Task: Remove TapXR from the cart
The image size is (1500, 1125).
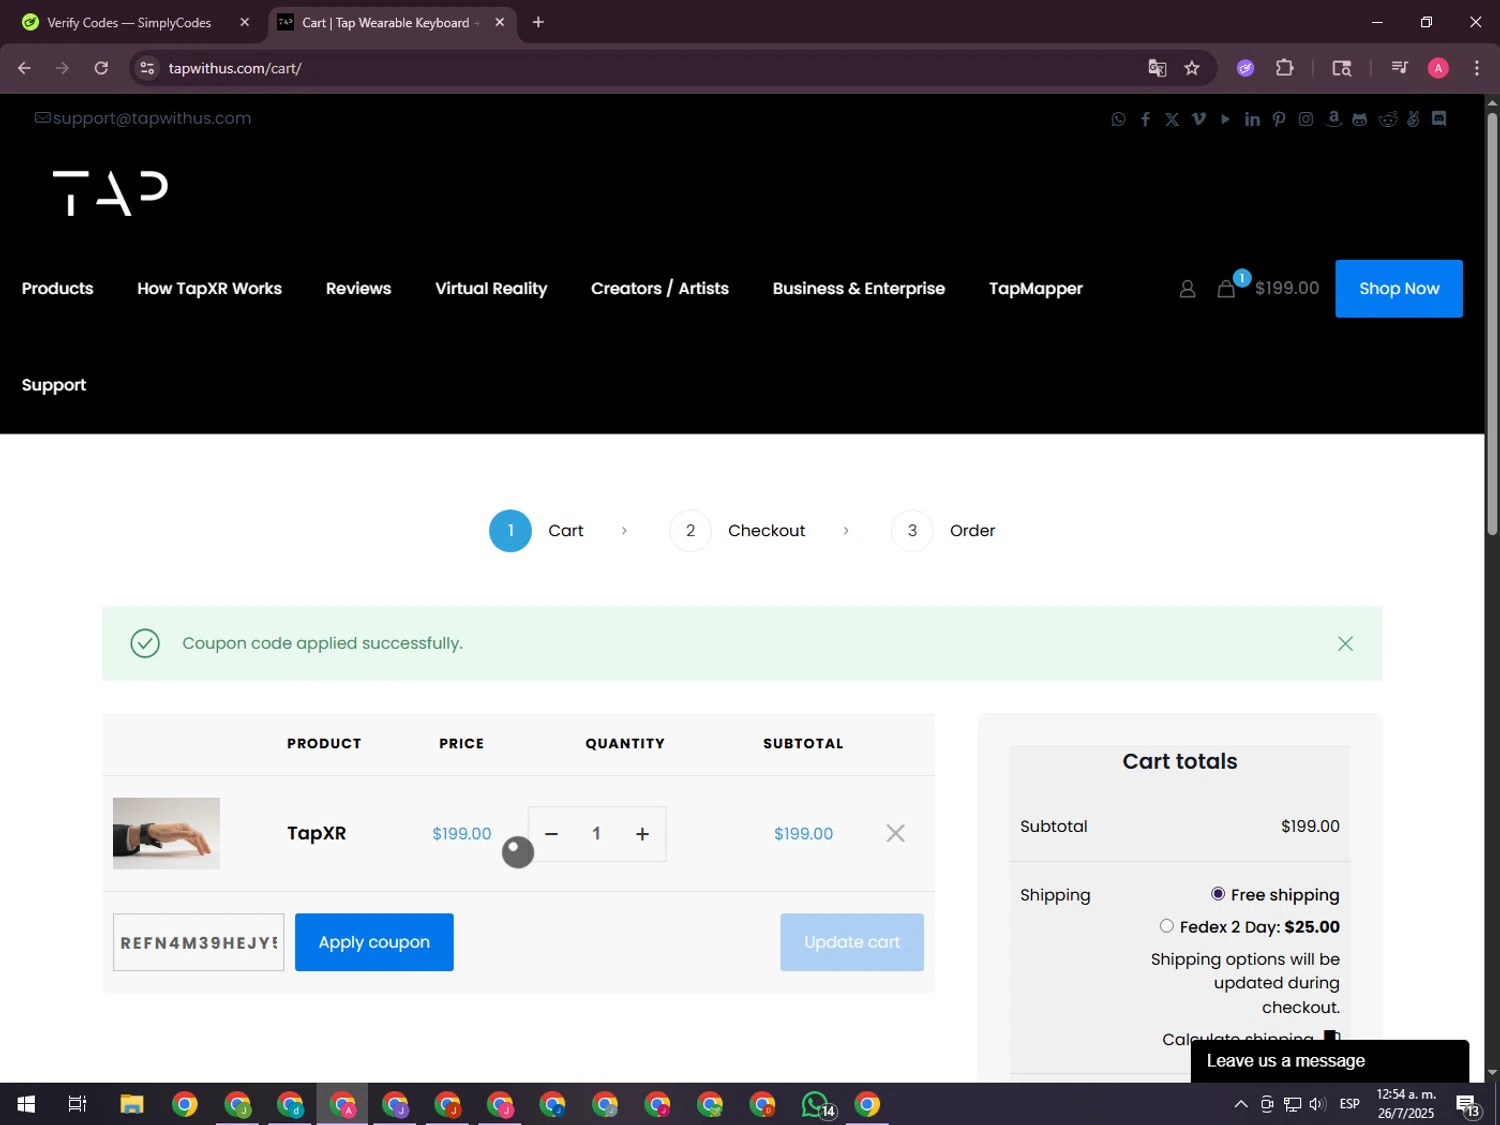Action: [x=895, y=833]
